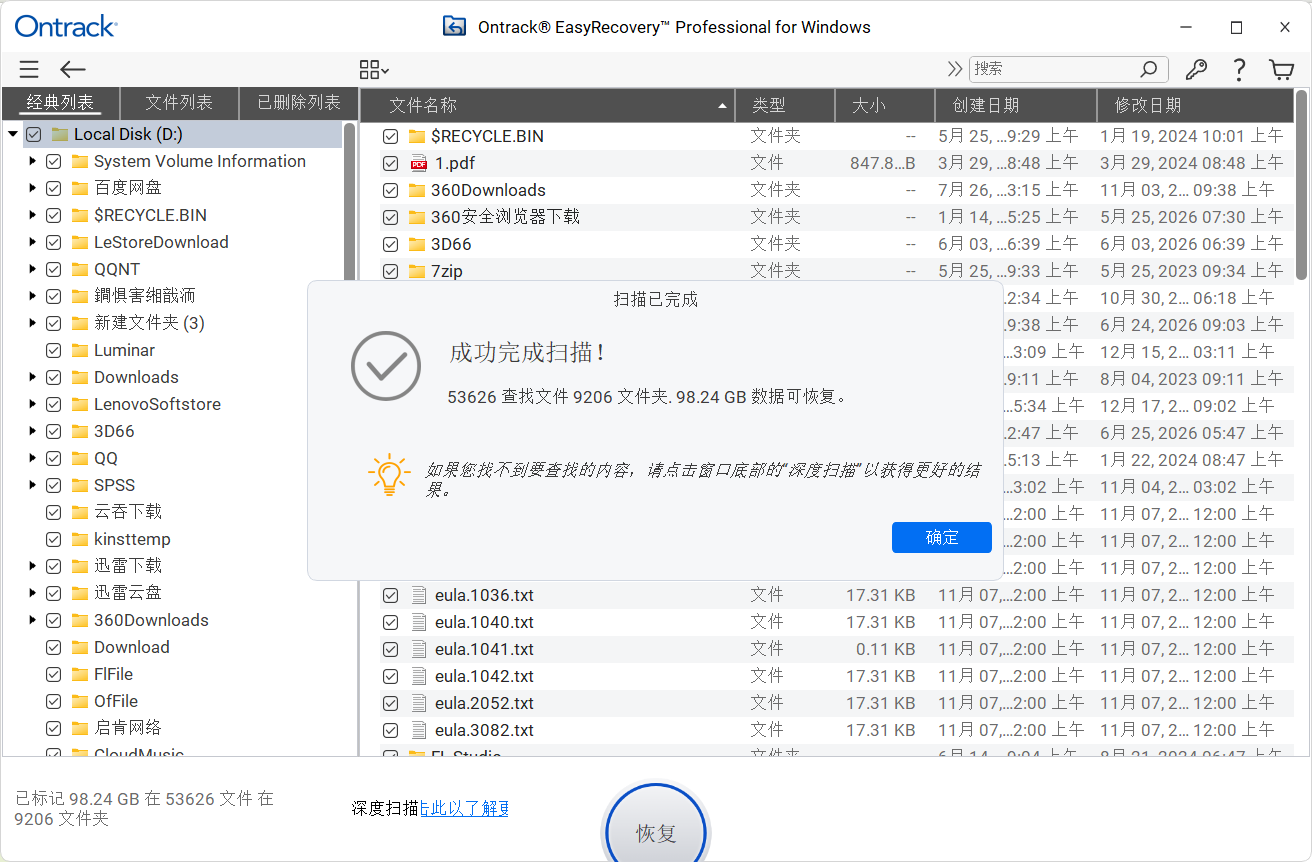Uncheck the 迅雷下载 folder checkbox
1312x862 pixels.
(x=54, y=566)
